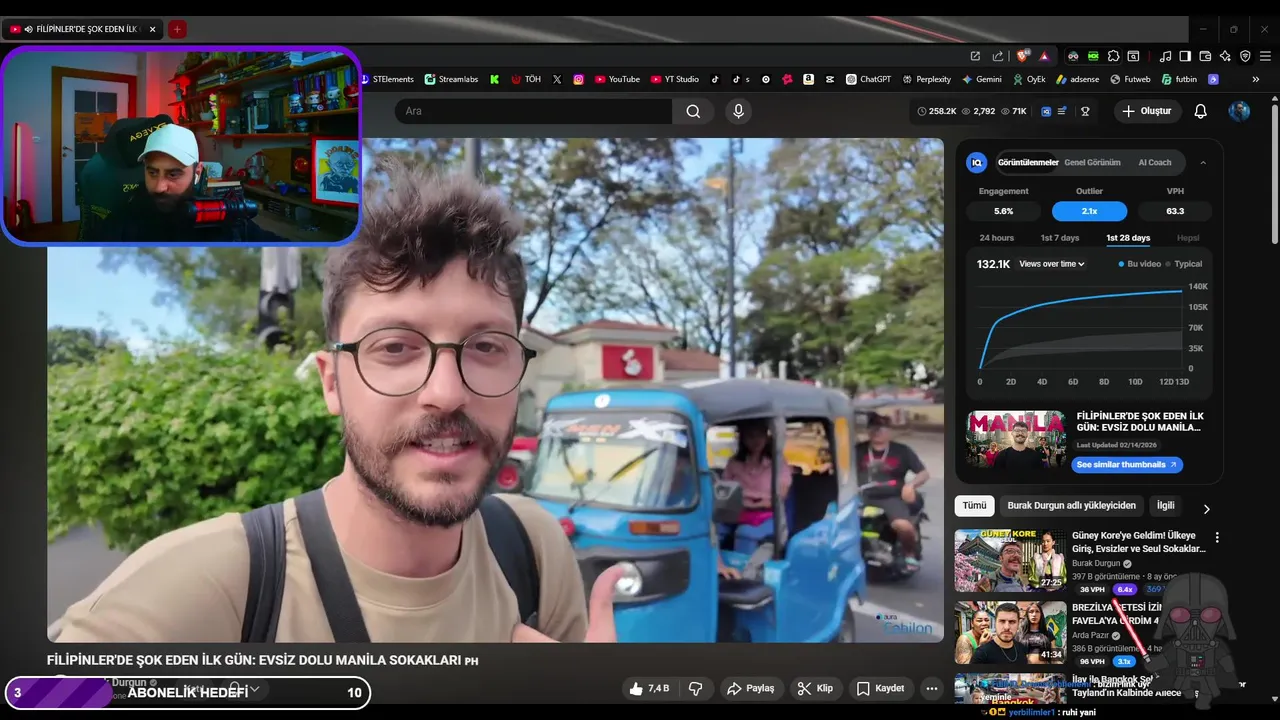Image resolution: width=1280 pixels, height=720 pixels.
Task: Select the Burak Durgun adlı yükleyiciden chip
Action: click(x=1071, y=506)
